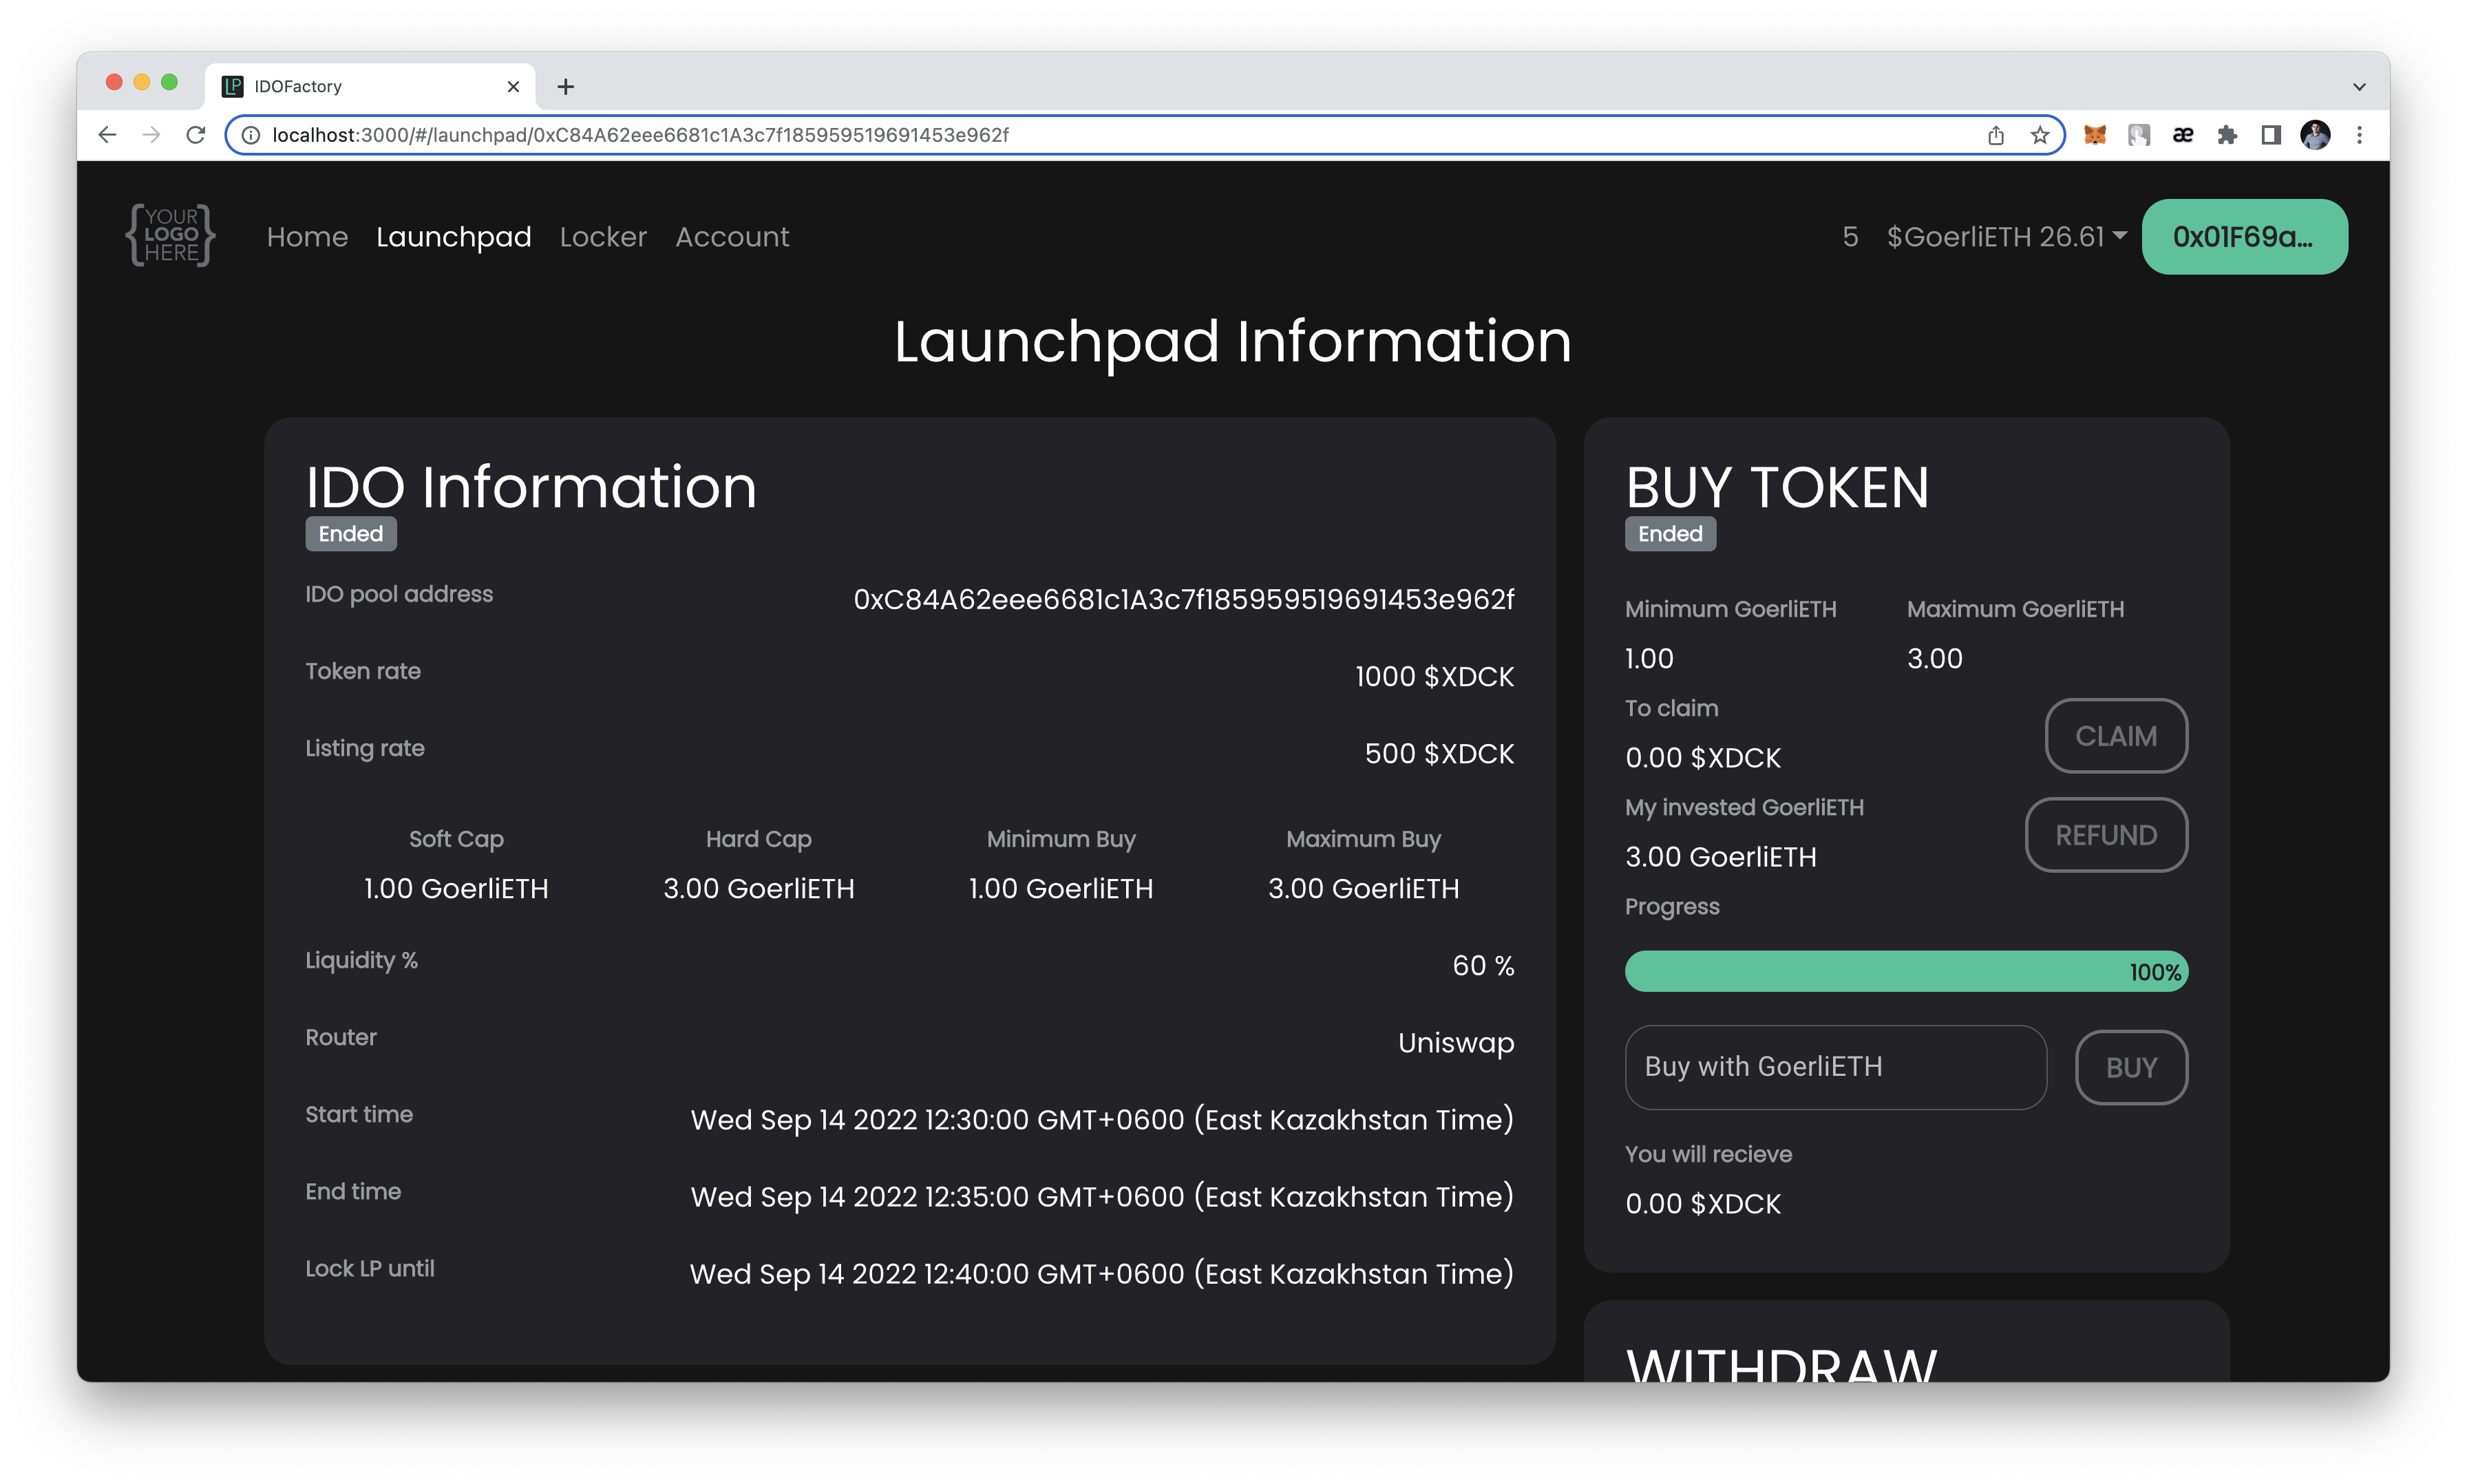The image size is (2467, 1484).
Task: Bookmark this page with star icon
Action: [x=2040, y=135]
